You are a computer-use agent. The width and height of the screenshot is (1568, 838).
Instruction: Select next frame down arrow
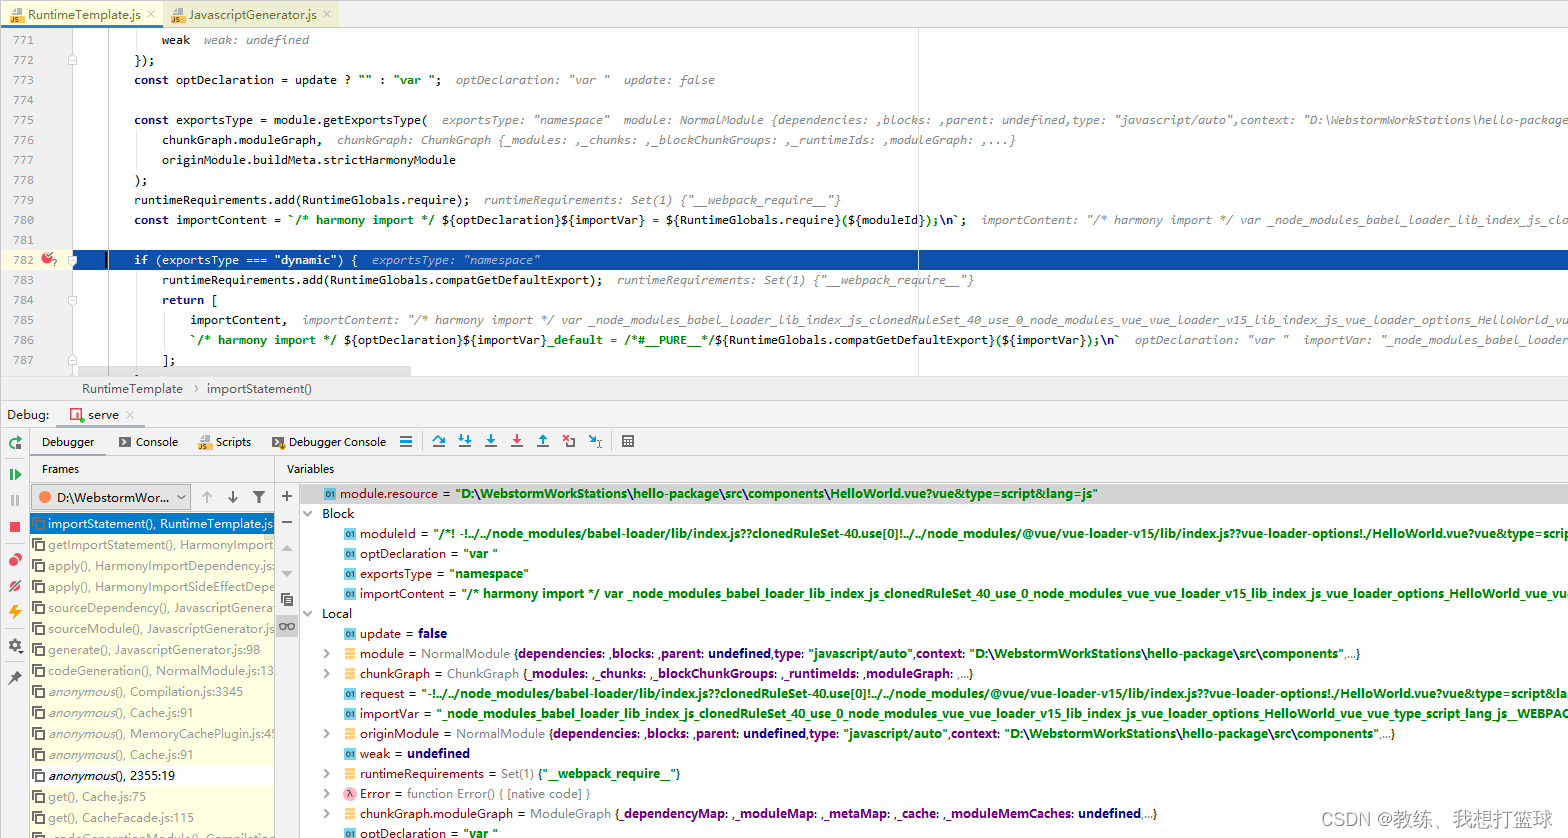coord(233,497)
